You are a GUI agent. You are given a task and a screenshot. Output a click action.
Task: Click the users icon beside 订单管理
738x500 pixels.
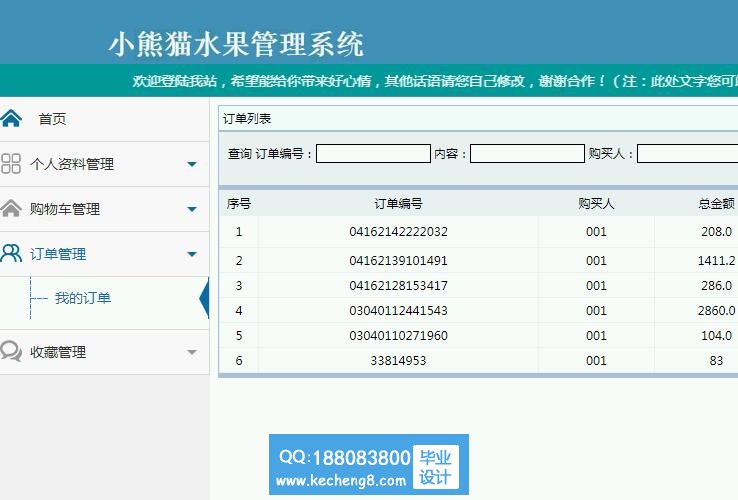point(11,253)
